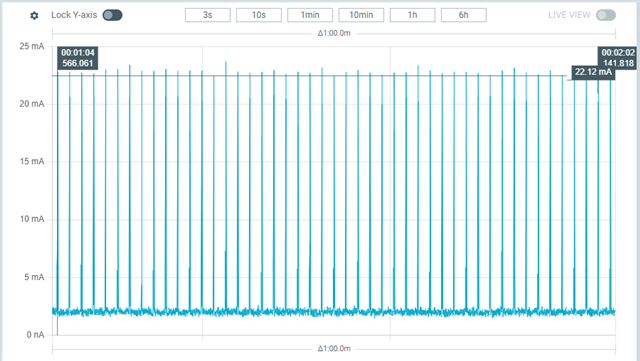Switch to 1min time window
This screenshot has width=640, height=361.
coord(310,15)
